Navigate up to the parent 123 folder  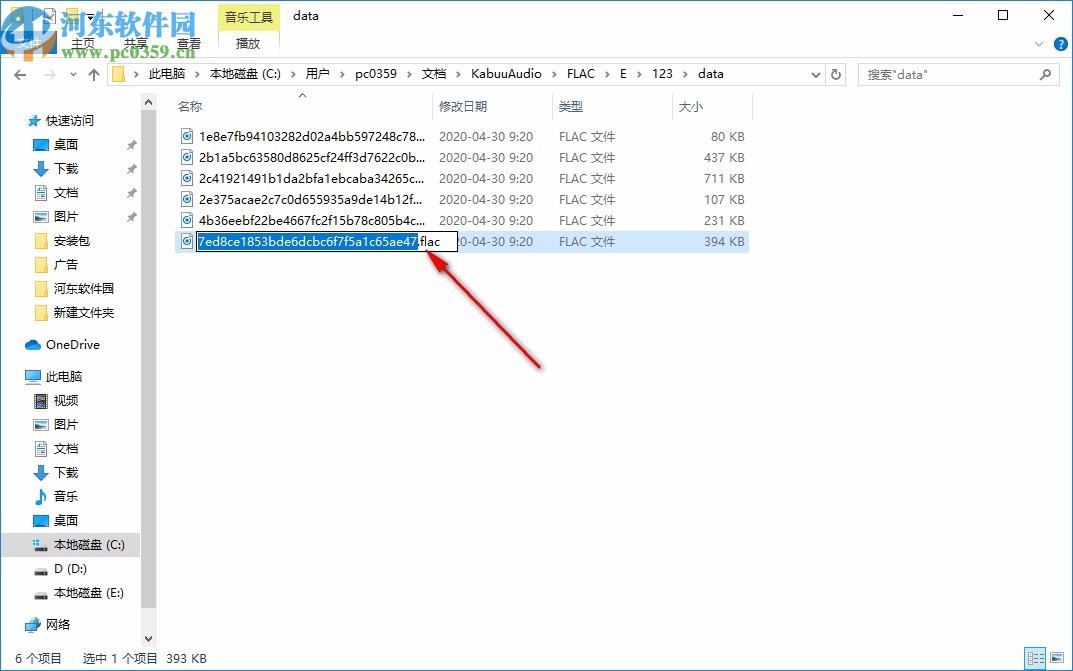(x=93, y=73)
